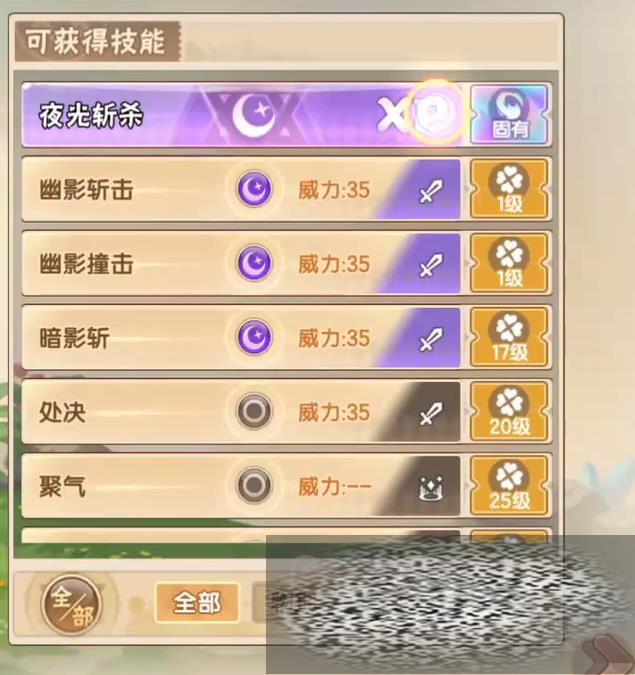Click the purple moon icon on 幽影斩击
Screen dimensions: 635x675
tap(254, 189)
